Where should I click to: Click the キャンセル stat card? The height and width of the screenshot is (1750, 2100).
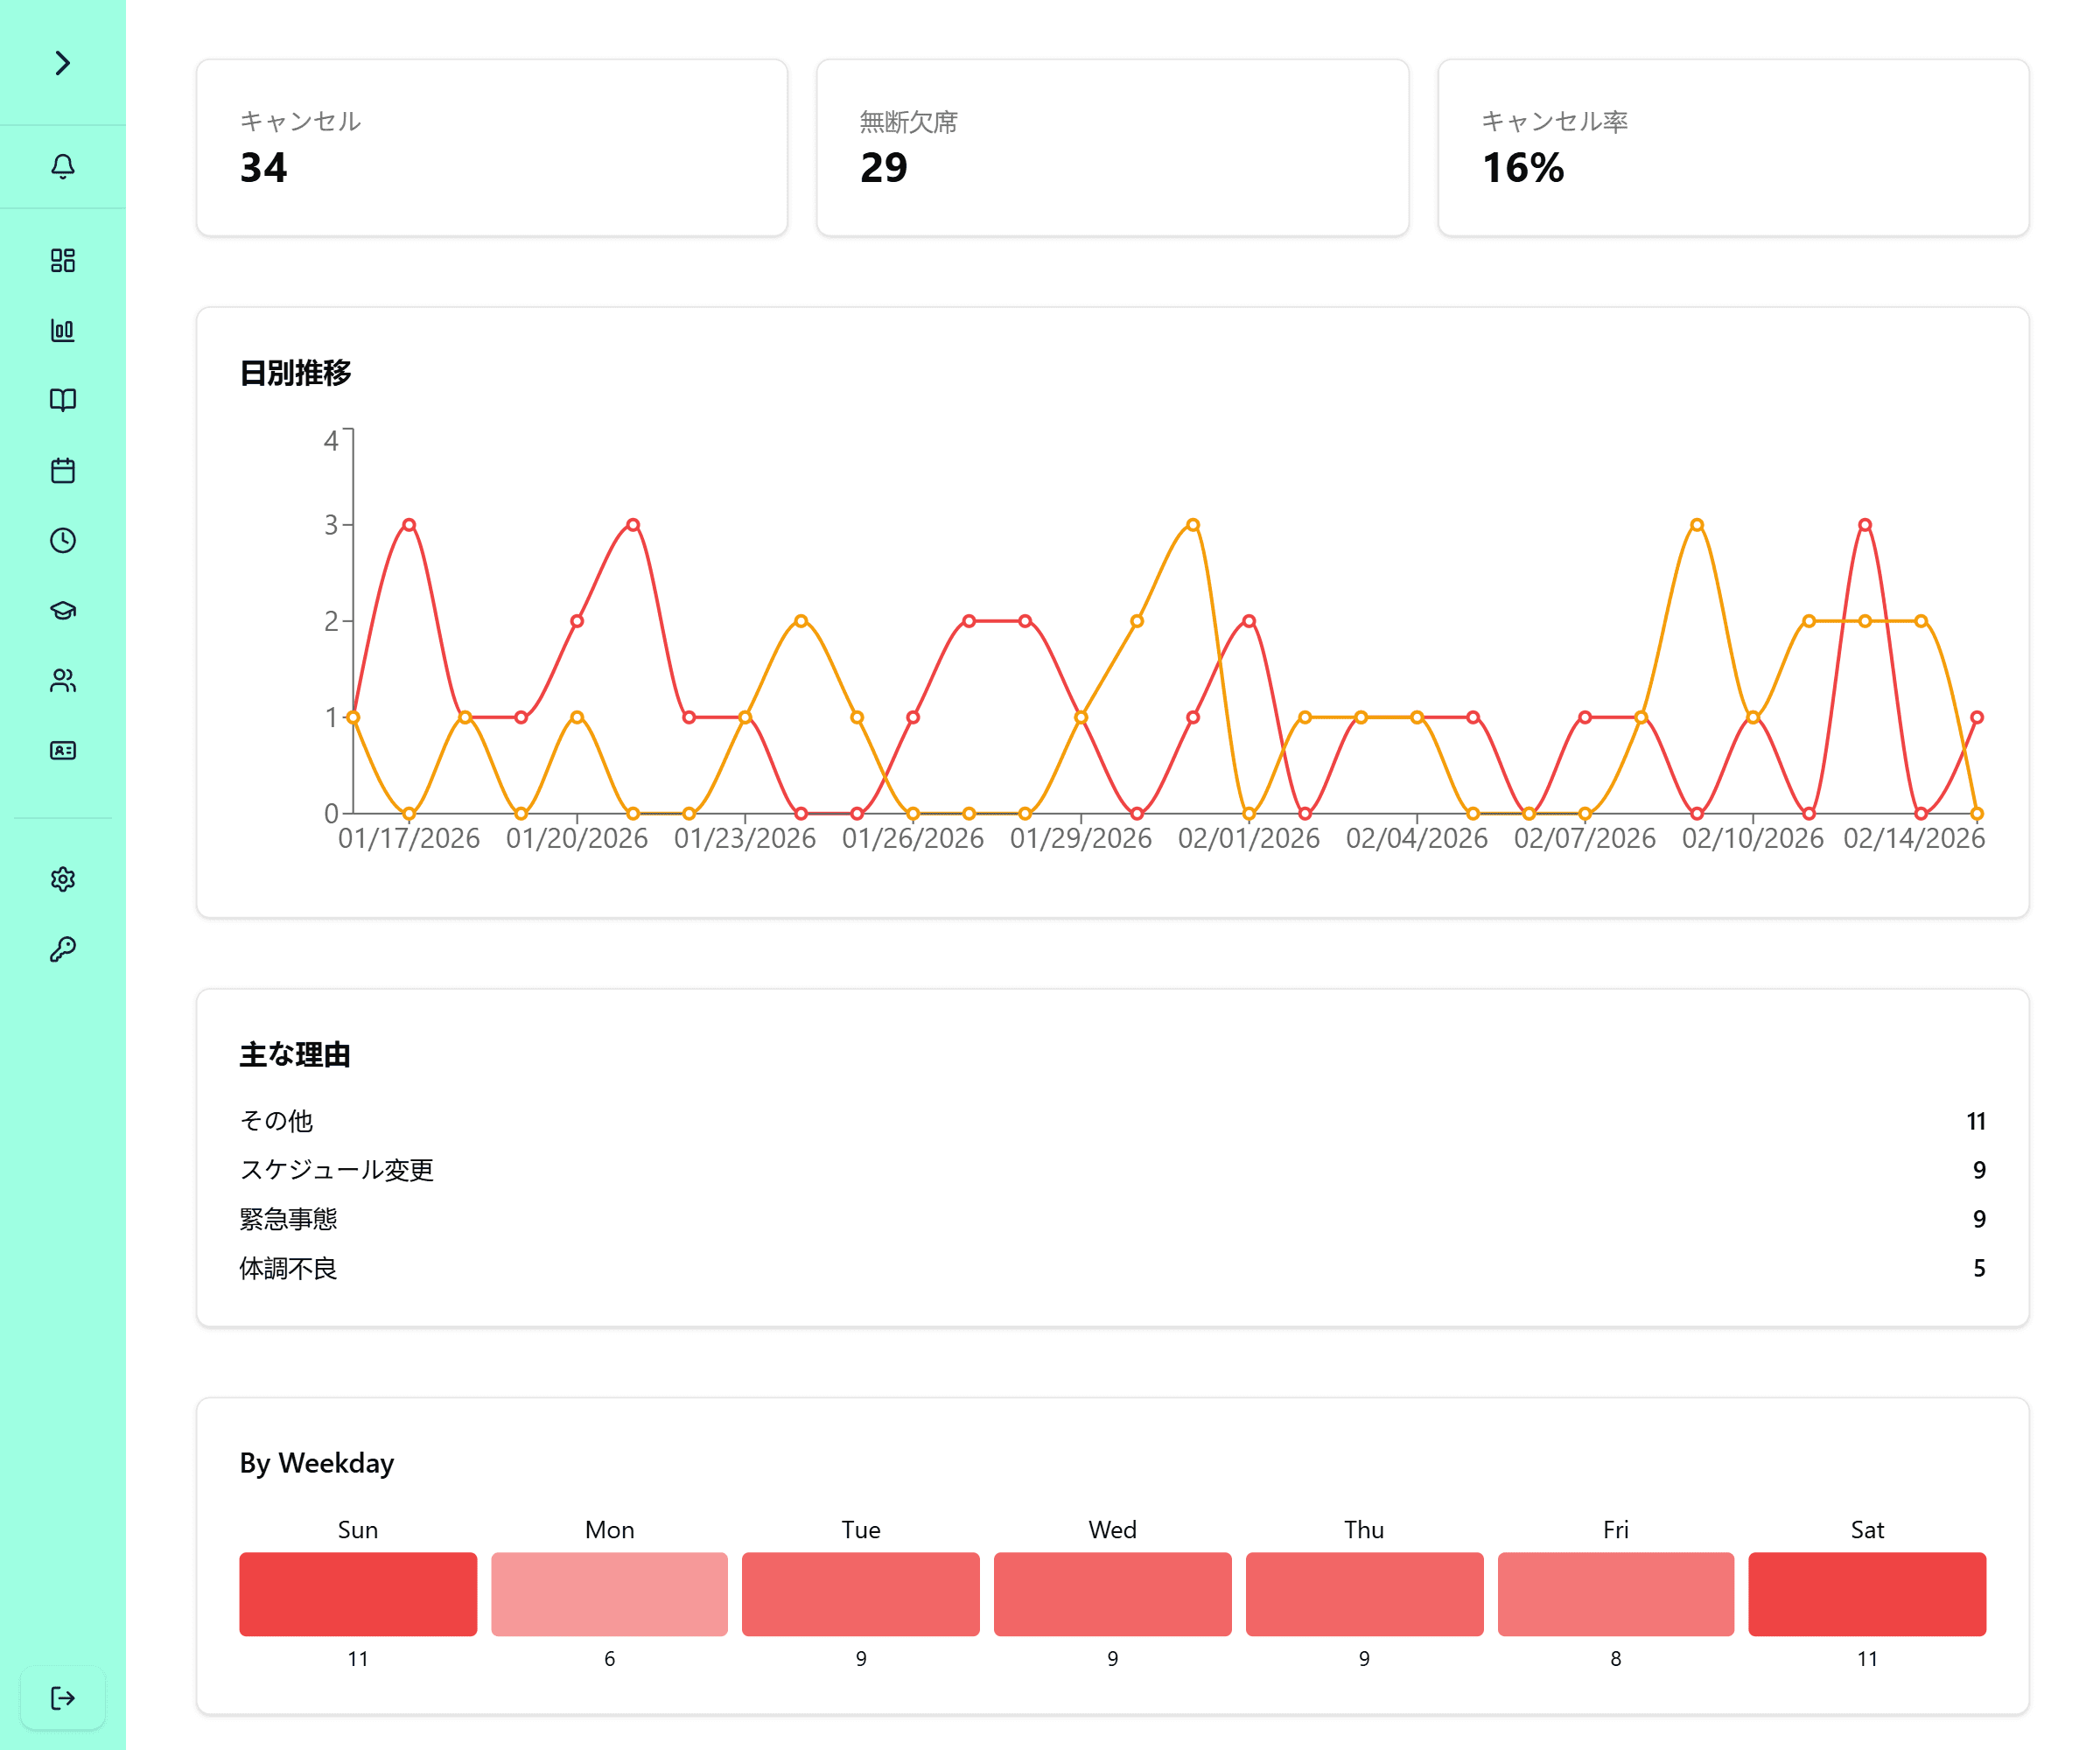(x=491, y=147)
